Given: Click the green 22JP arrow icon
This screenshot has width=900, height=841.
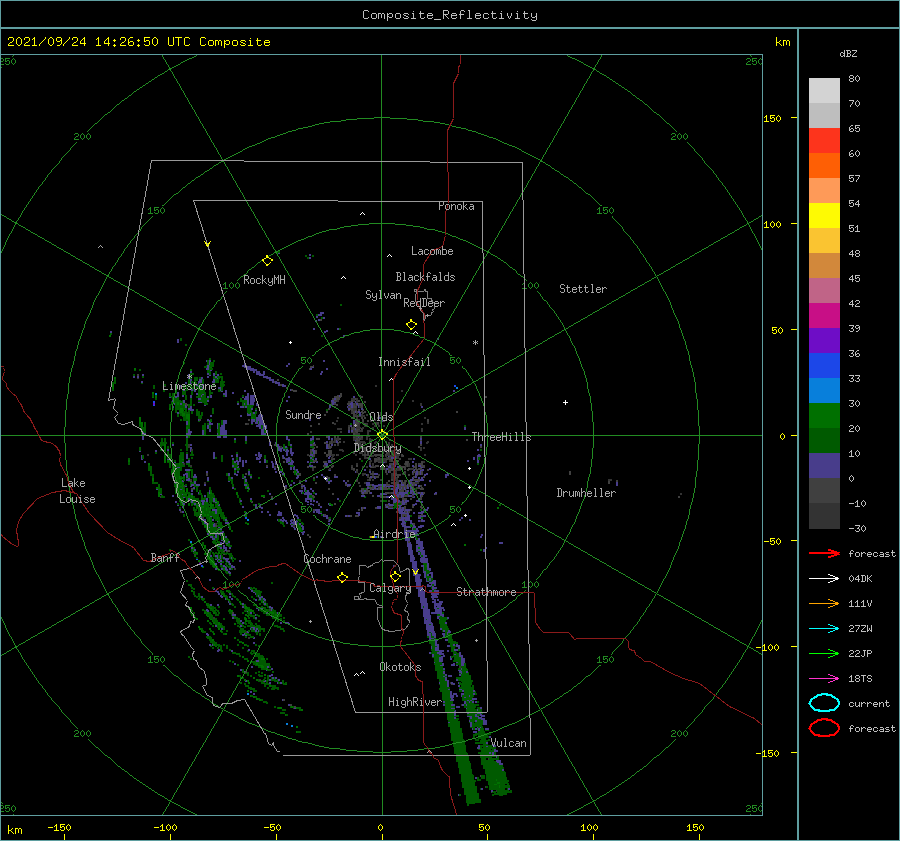Looking at the screenshot, I should [x=824, y=653].
